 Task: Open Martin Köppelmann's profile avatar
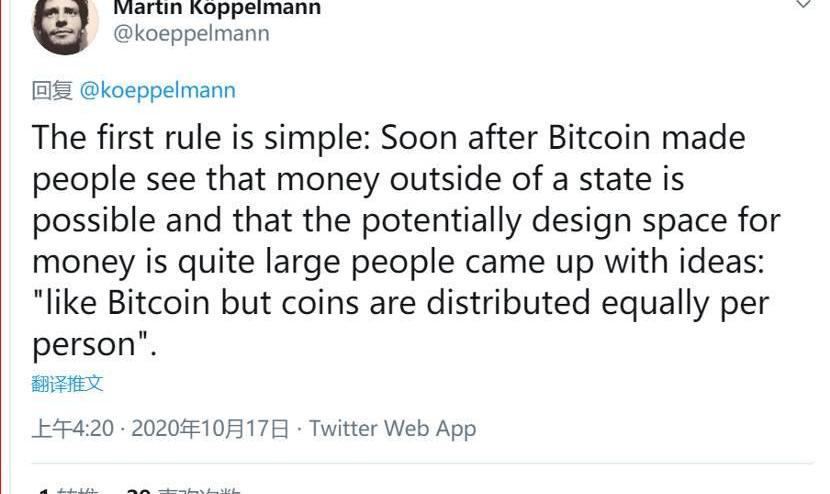65,24
